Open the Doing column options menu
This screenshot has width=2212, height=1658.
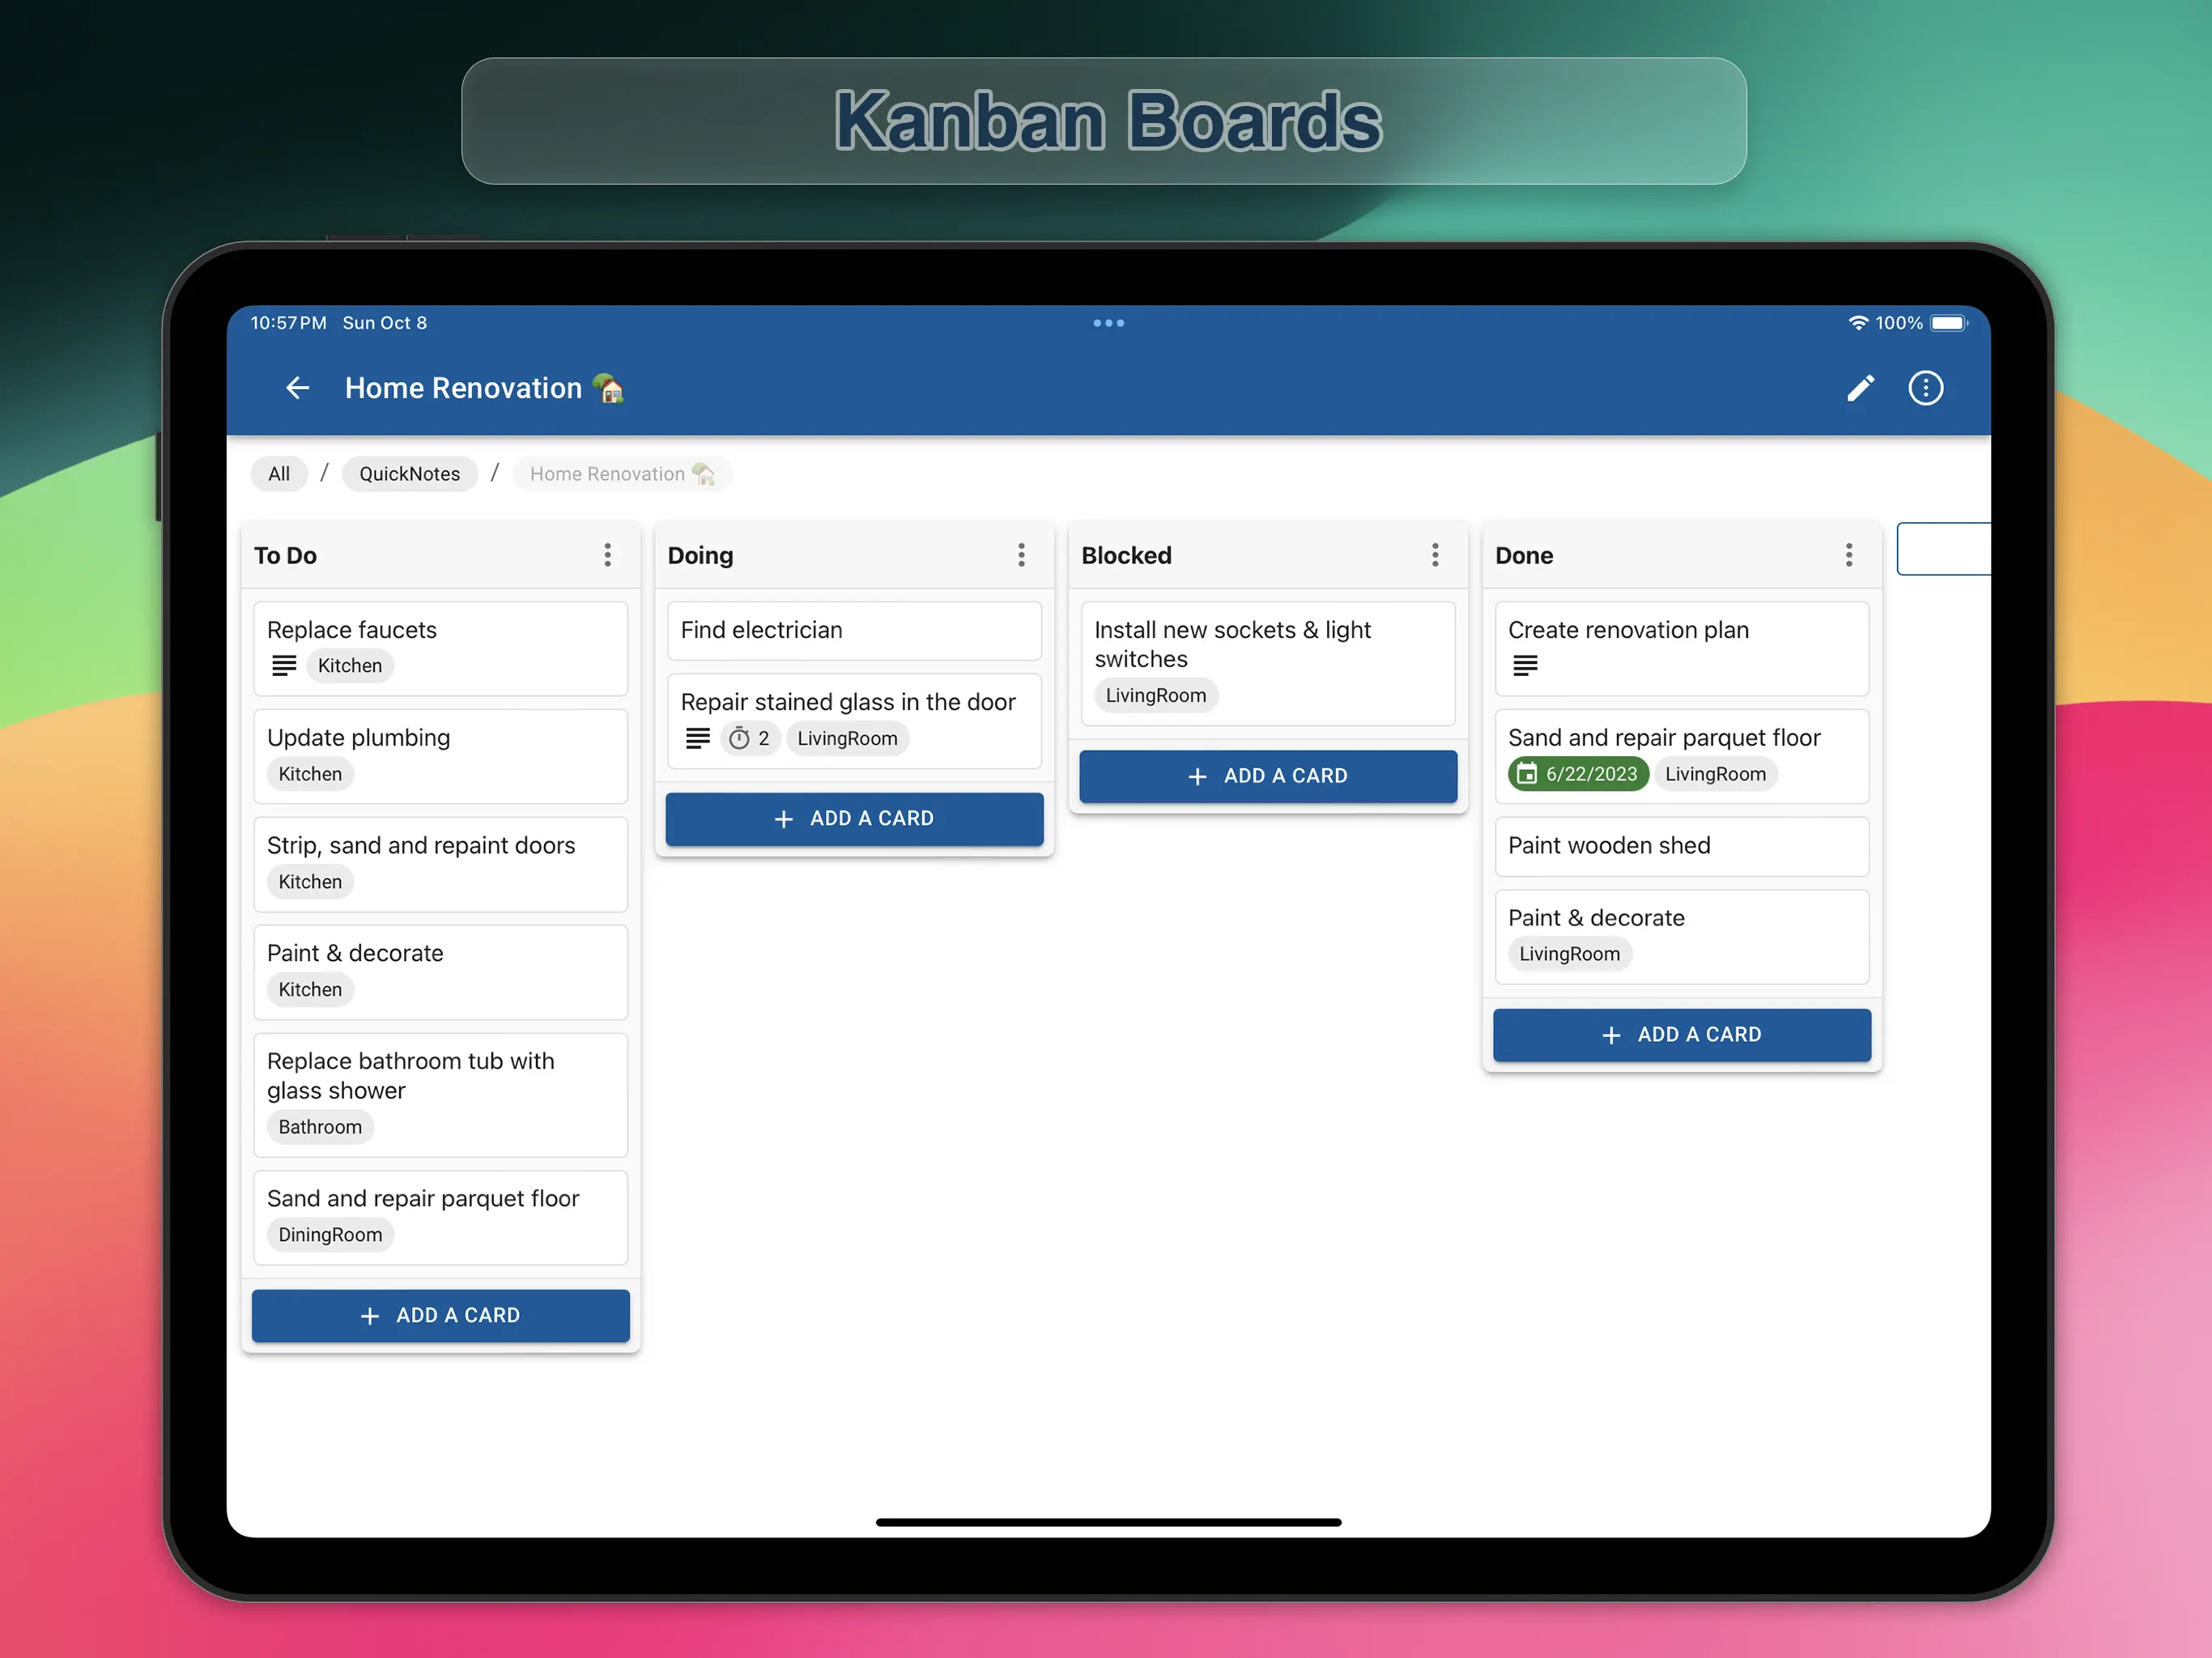pyautogui.click(x=1021, y=556)
